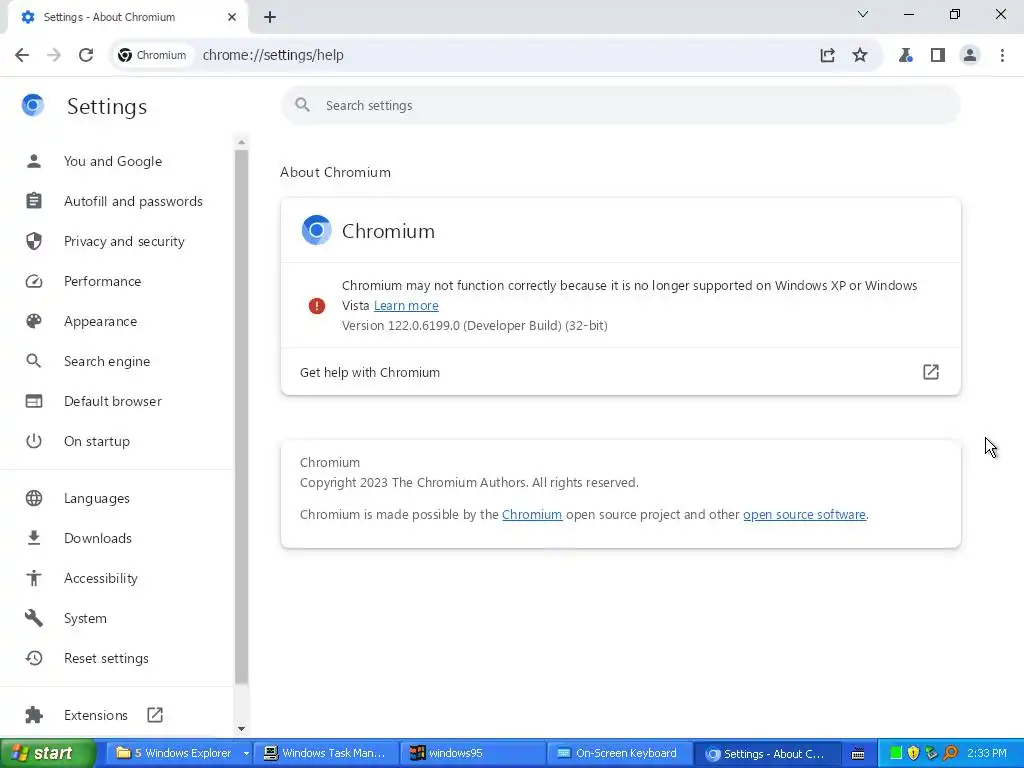
Task: Go to Privacy and security
Action: click(124, 241)
